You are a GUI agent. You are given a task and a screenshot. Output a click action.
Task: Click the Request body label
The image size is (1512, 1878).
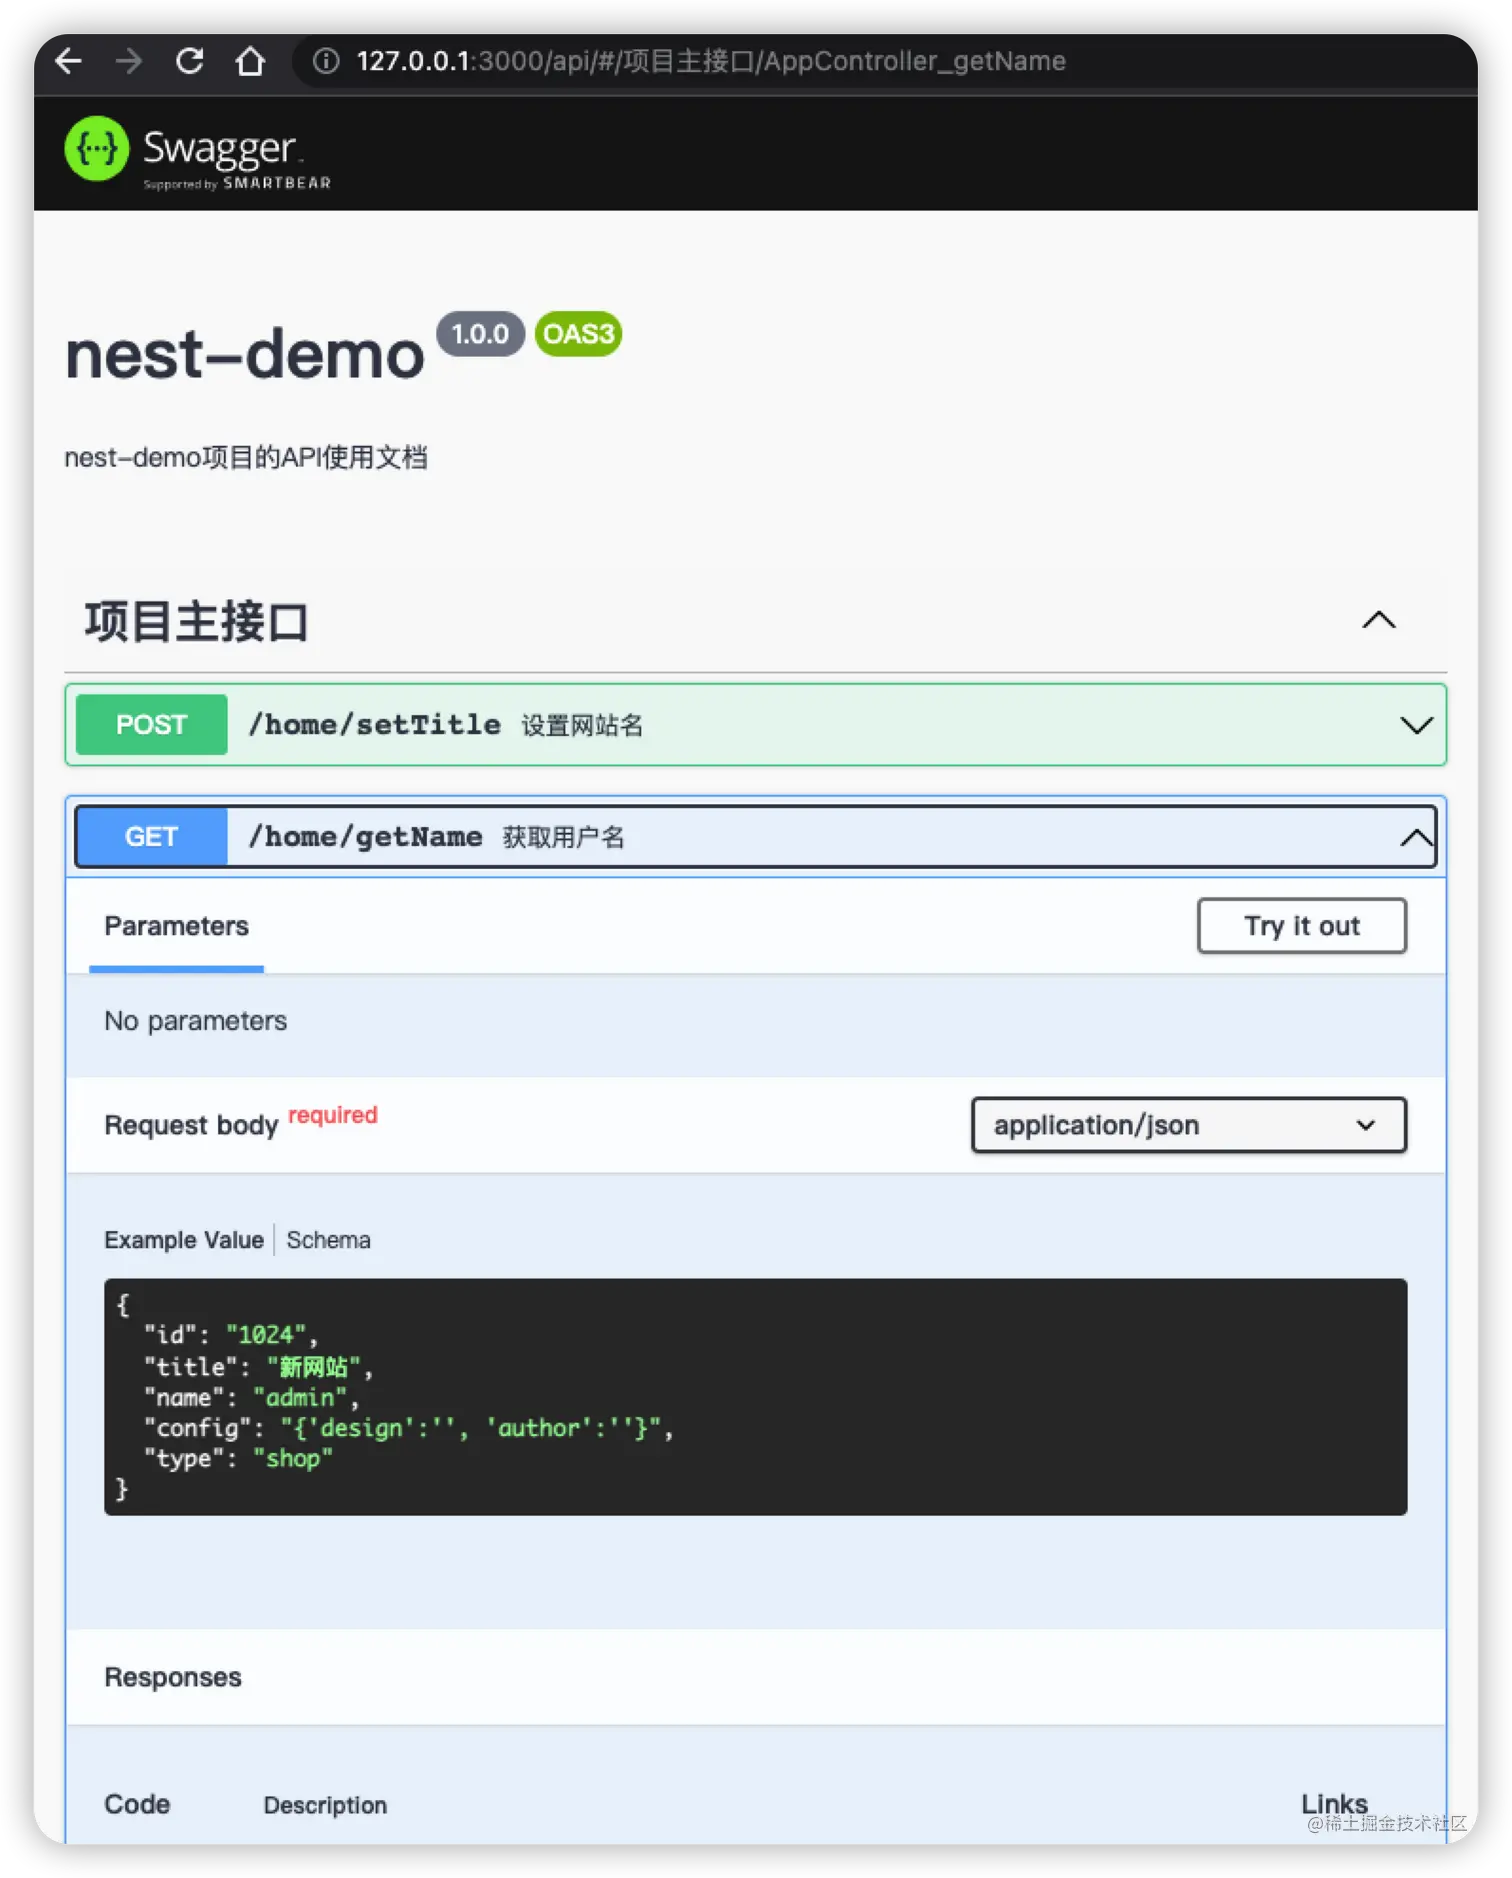(191, 1125)
